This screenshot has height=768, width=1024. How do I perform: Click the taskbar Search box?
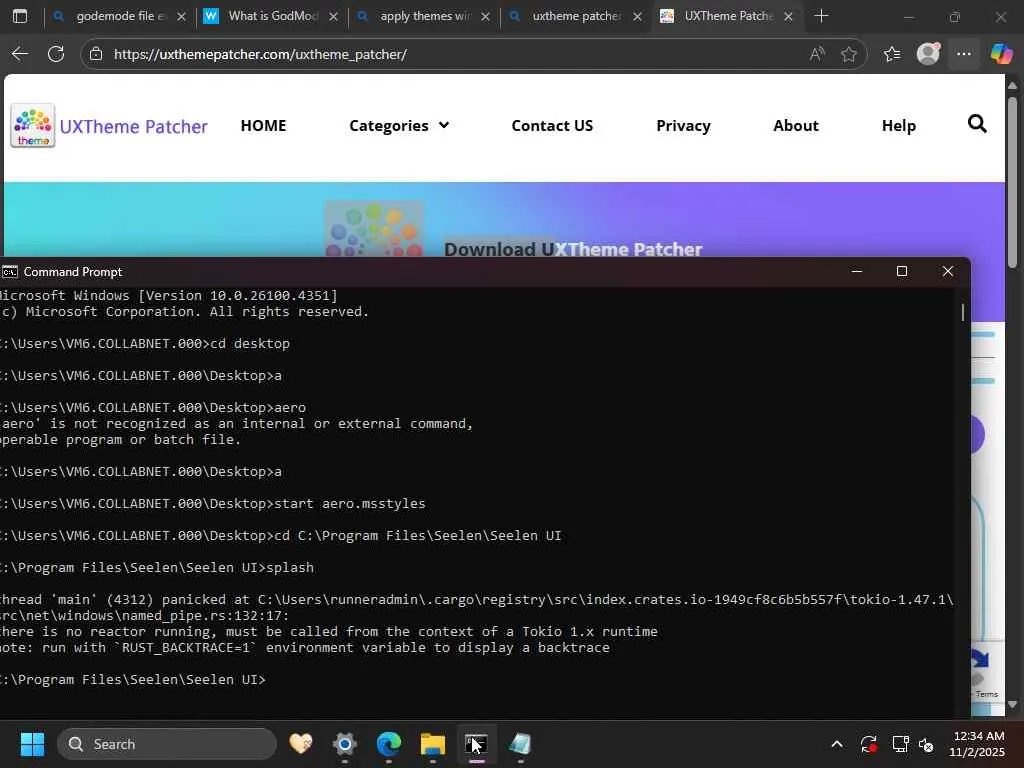point(167,744)
